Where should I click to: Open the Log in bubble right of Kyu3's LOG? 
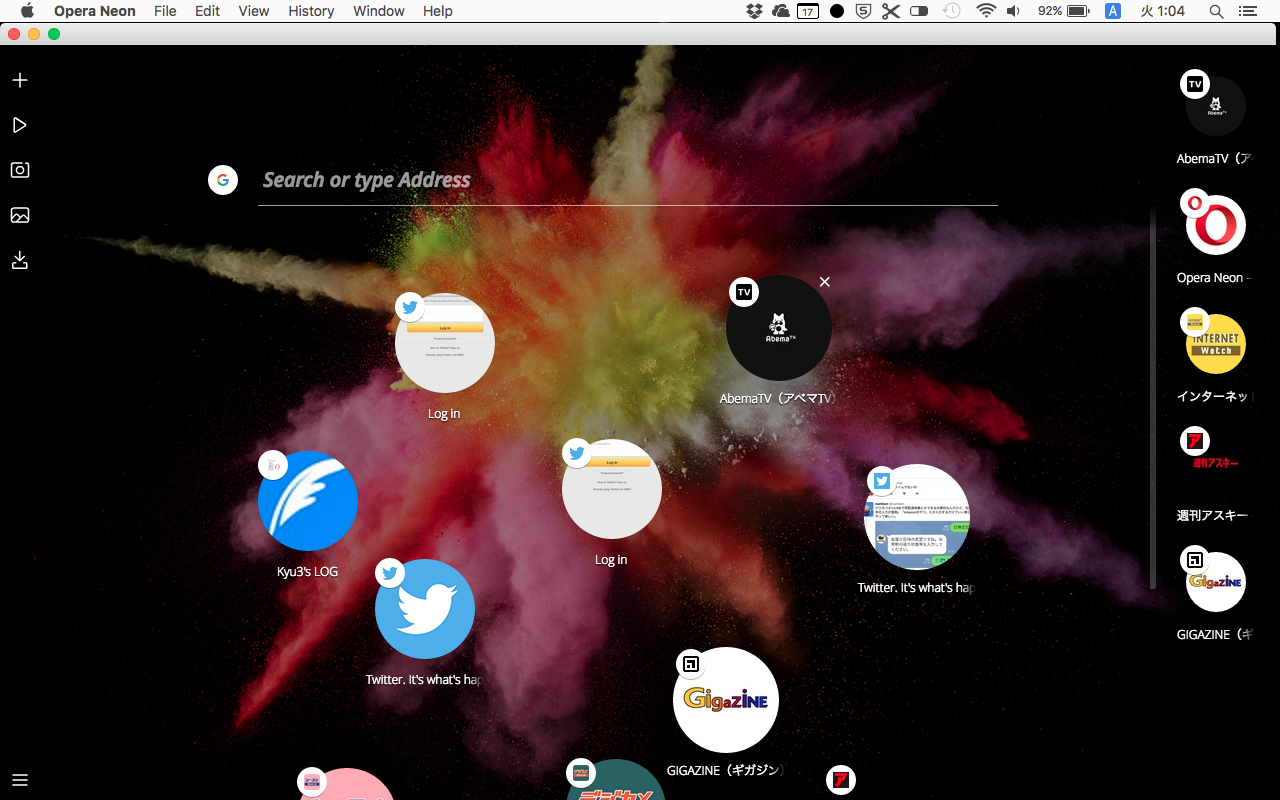(x=612, y=489)
